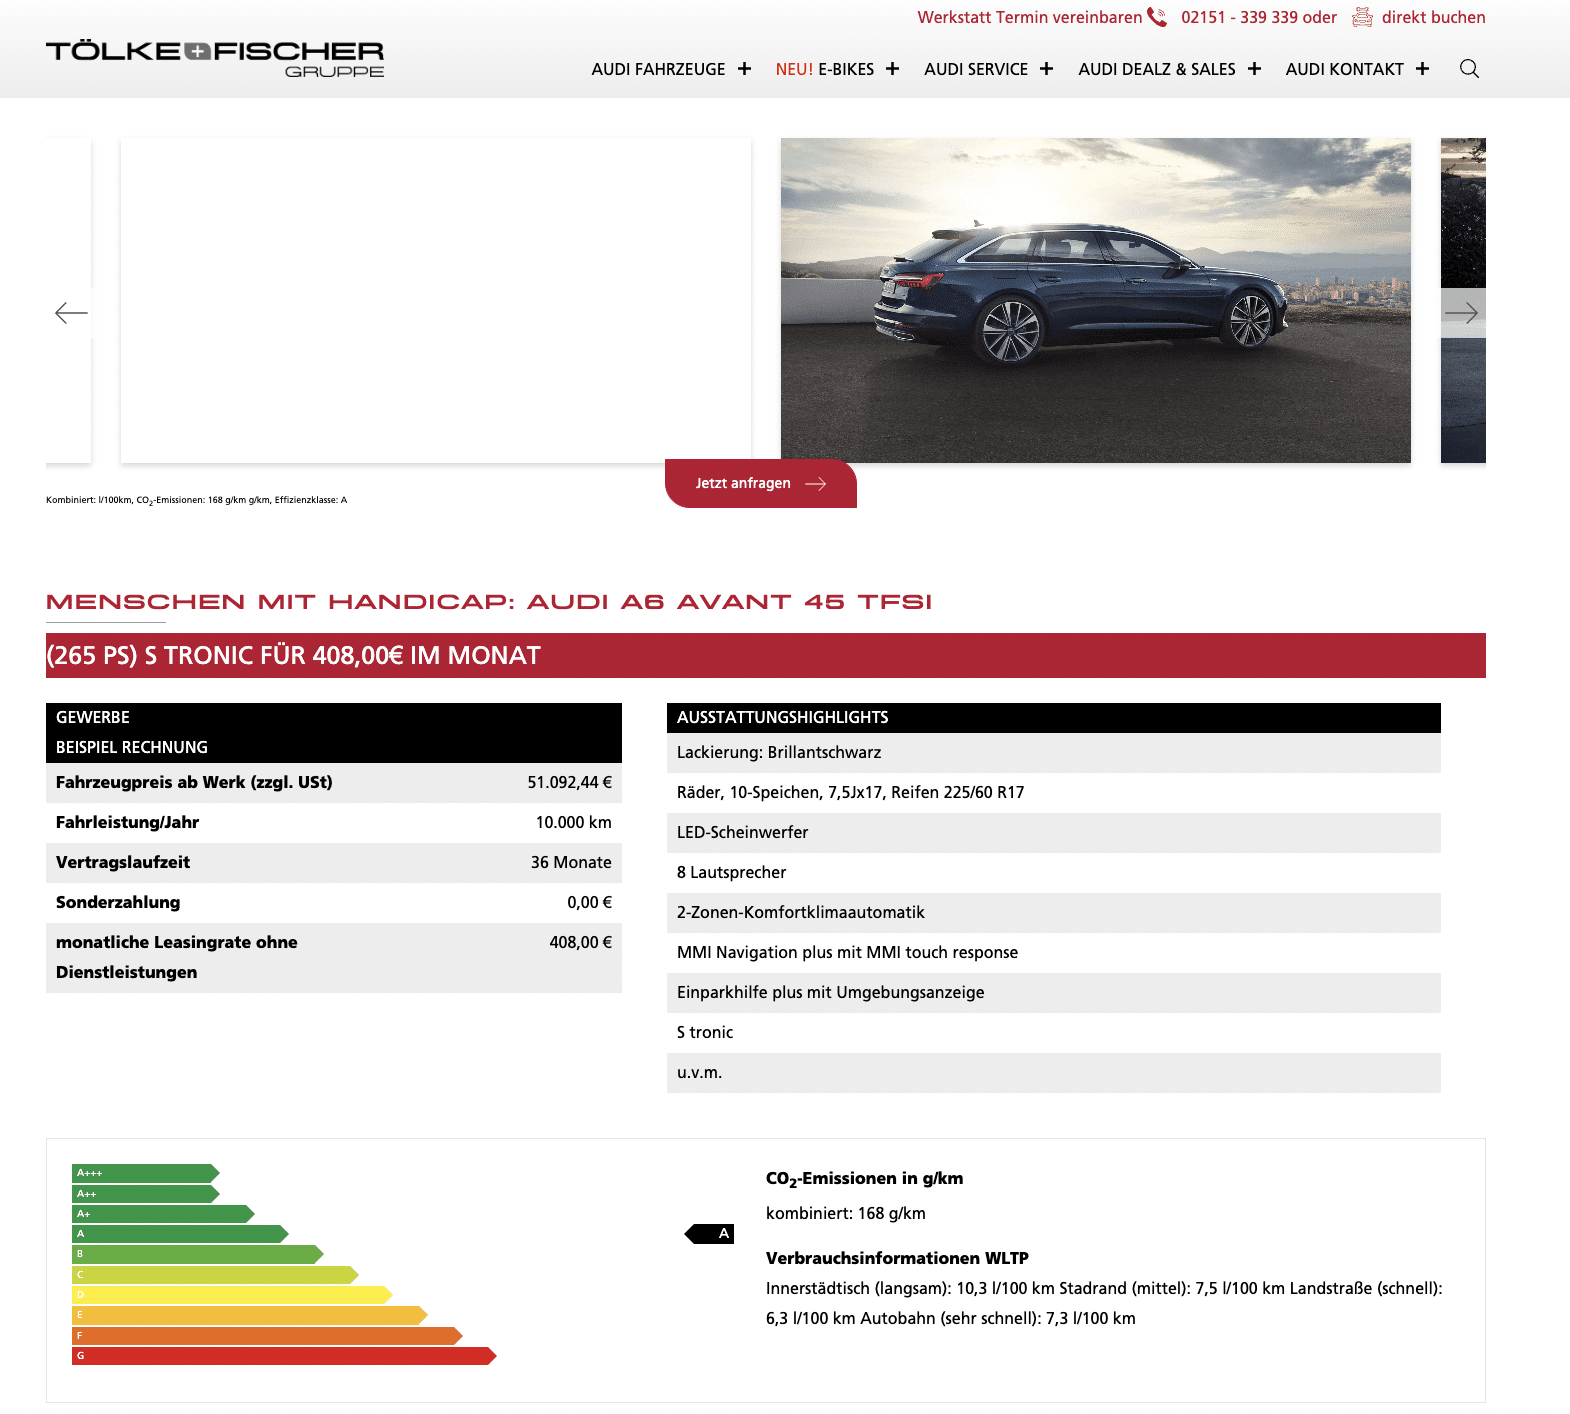Expand the Audi Fahrzeuge plus icon
The width and height of the screenshot is (1570, 1414).
(x=744, y=68)
